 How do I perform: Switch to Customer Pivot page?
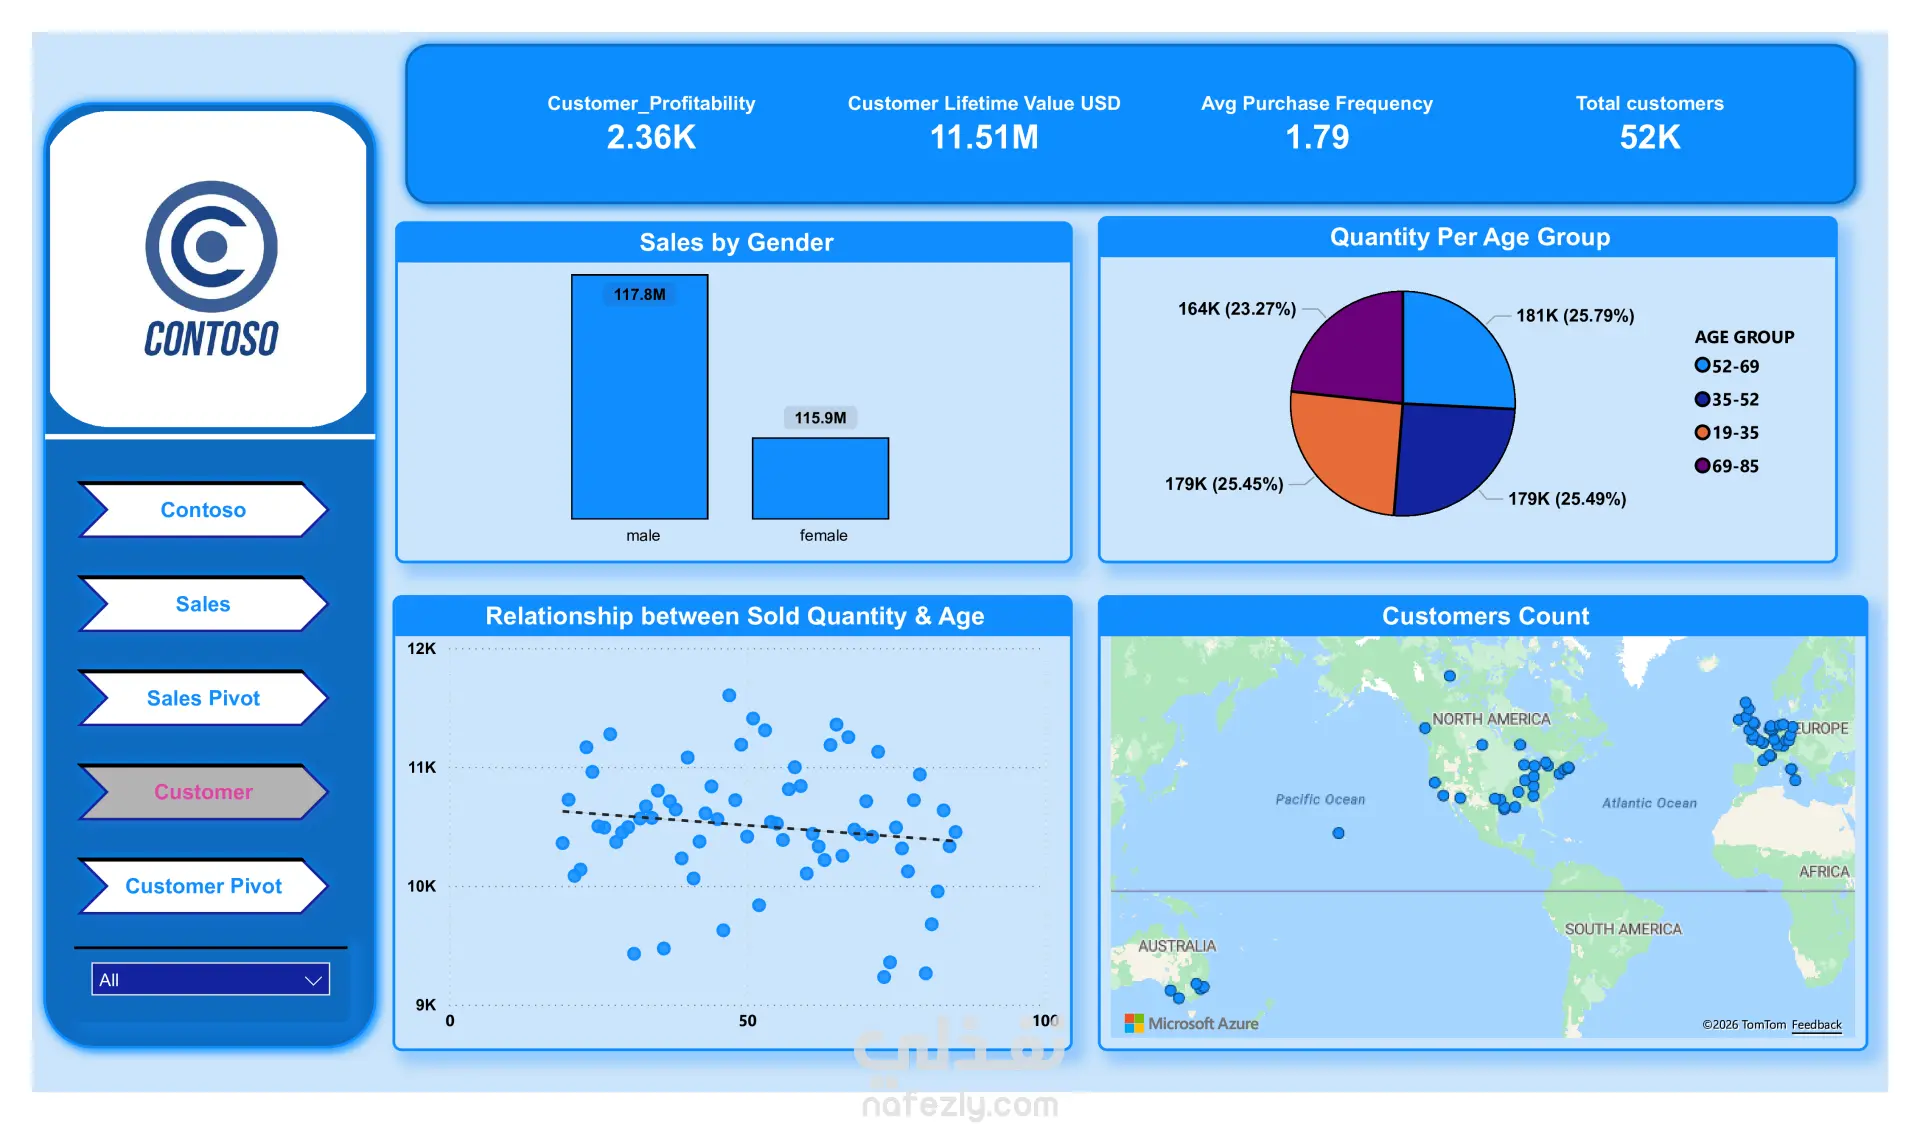[203, 886]
